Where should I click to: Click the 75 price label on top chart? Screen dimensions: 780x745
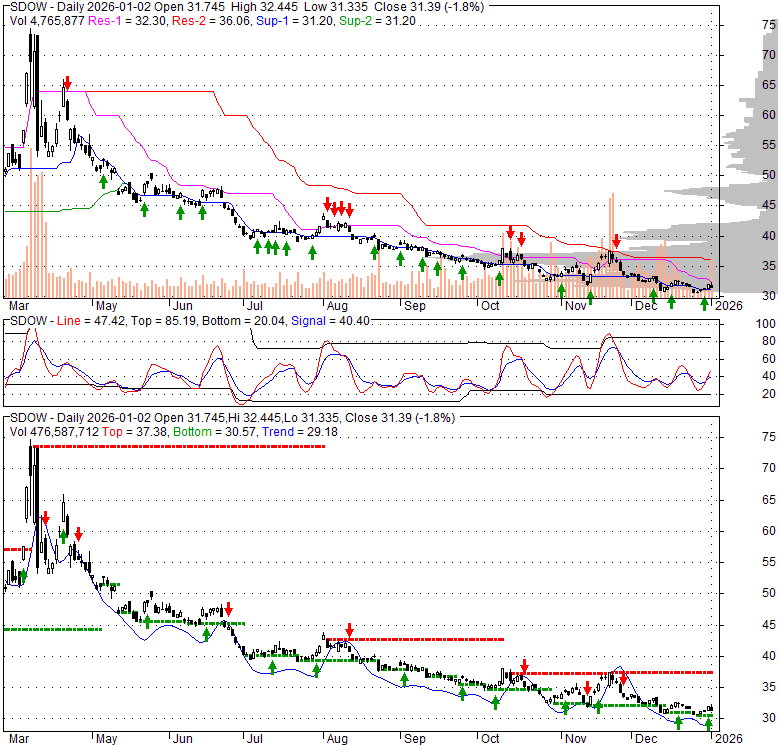[x=769, y=25]
